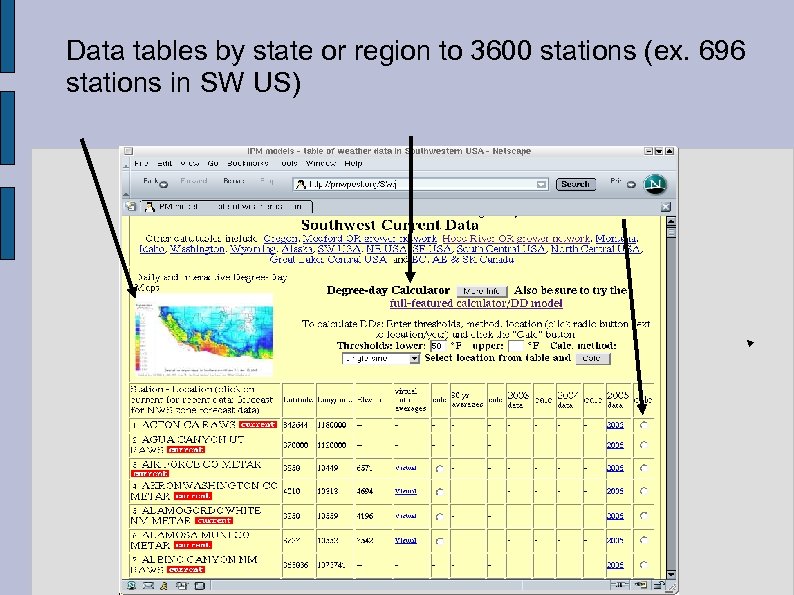The height and width of the screenshot is (595, 794).
Task: Click the vertical scrollbar up arrow
Action: click(671, 221)
